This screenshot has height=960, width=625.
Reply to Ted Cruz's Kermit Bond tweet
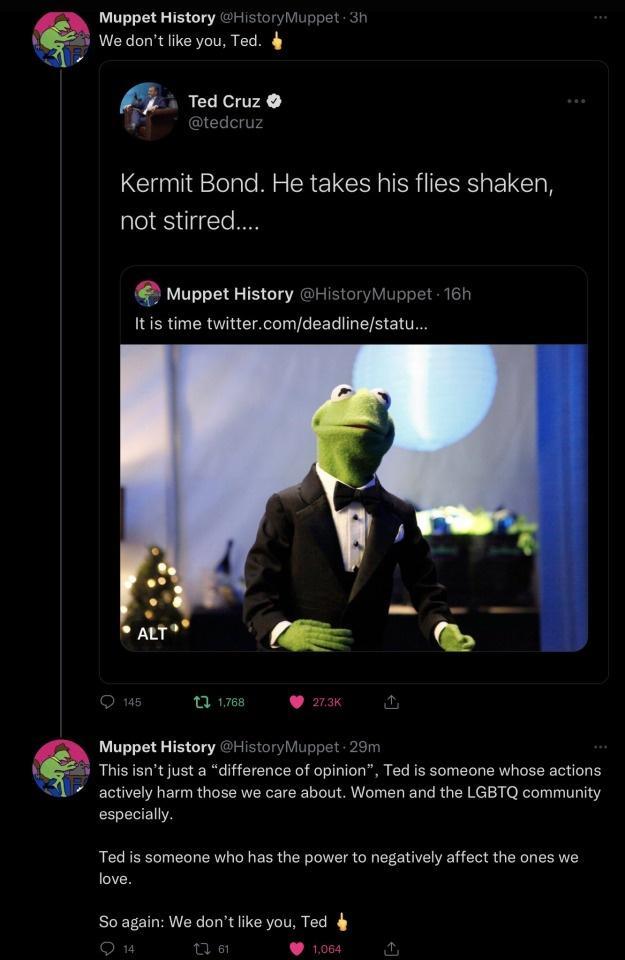coord(108,703)
